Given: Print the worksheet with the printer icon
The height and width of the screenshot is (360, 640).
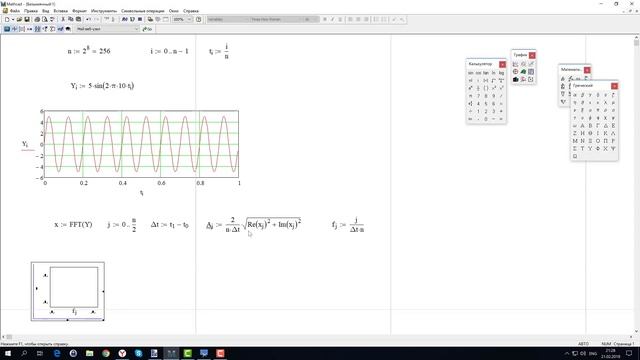Looking at the screenshot, I should click(37, 19).
